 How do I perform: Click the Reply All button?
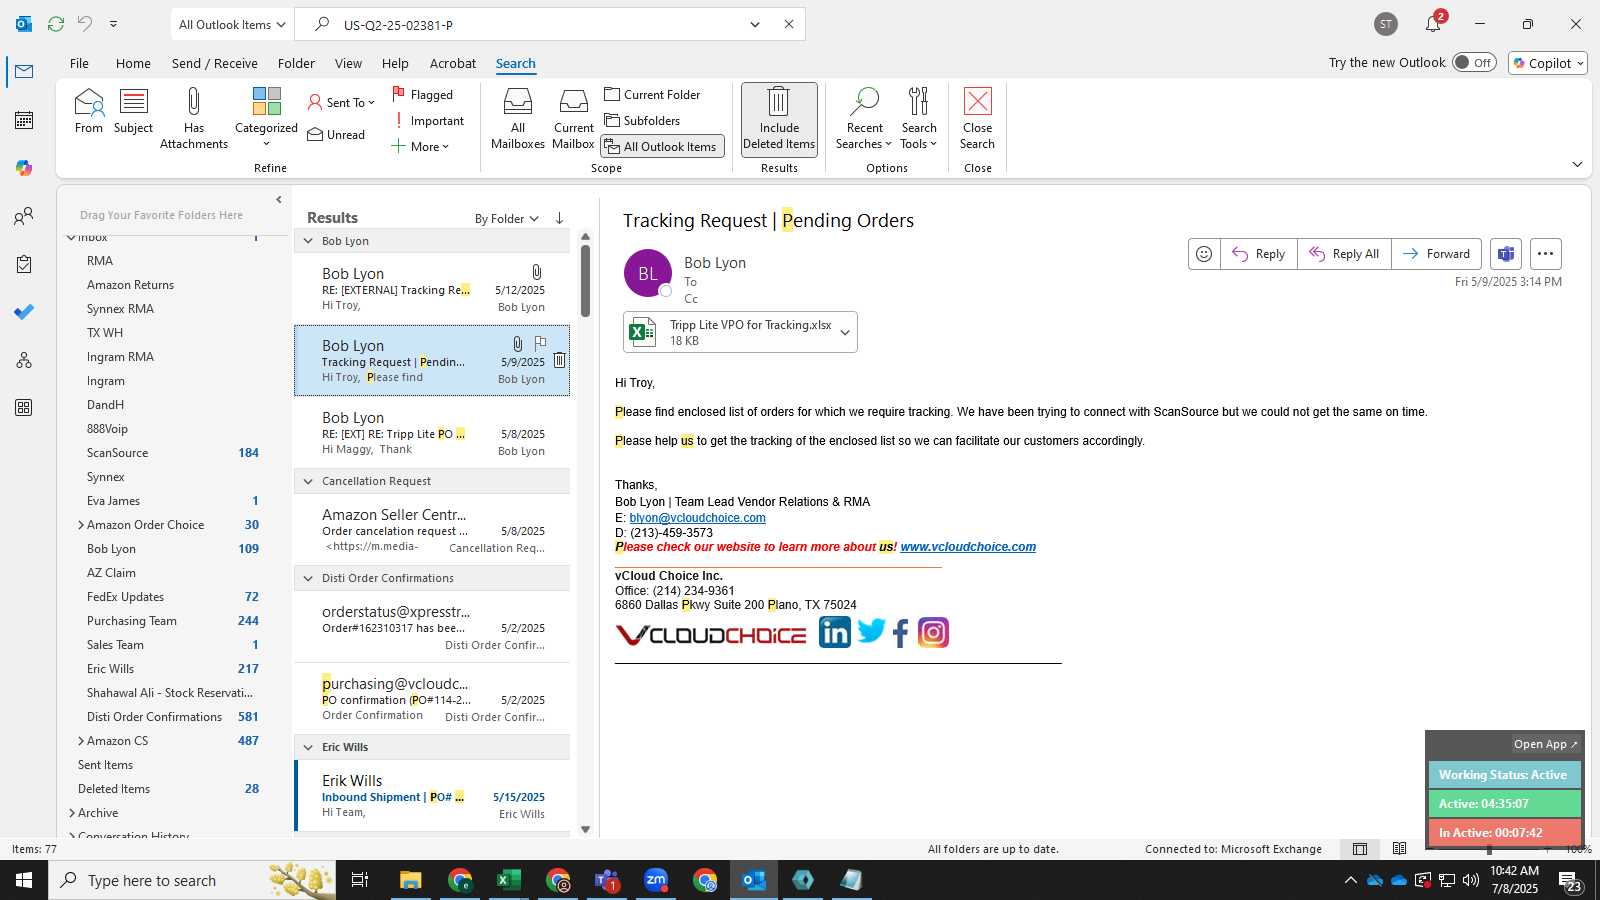1344,254
